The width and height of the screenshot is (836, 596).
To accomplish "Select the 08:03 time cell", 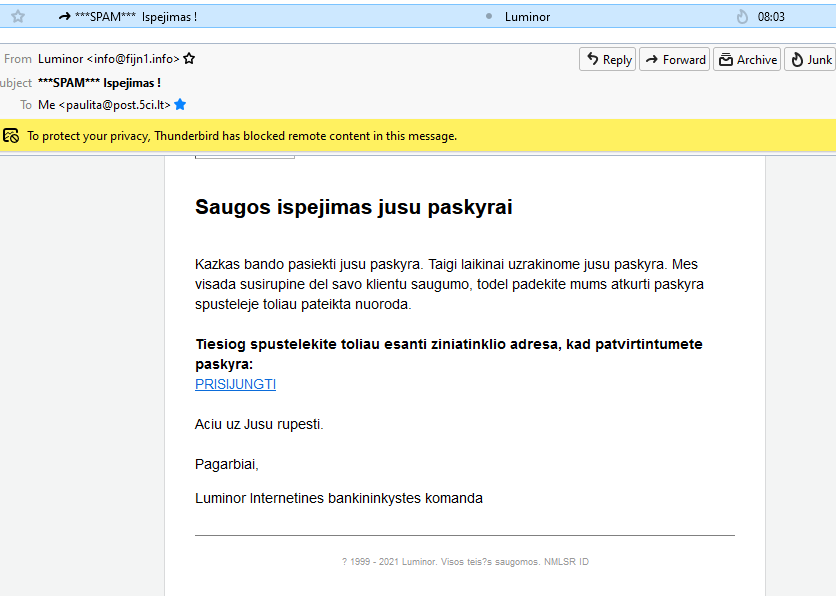I will [771, 17].
